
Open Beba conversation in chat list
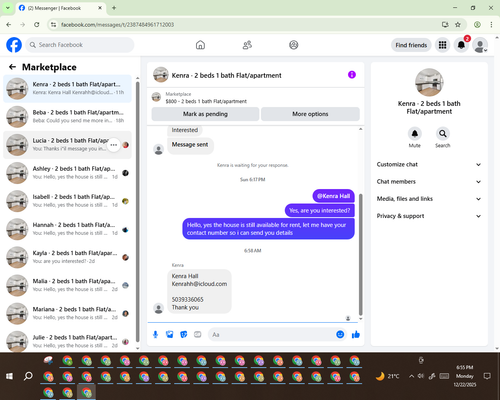tap(67, 117)
